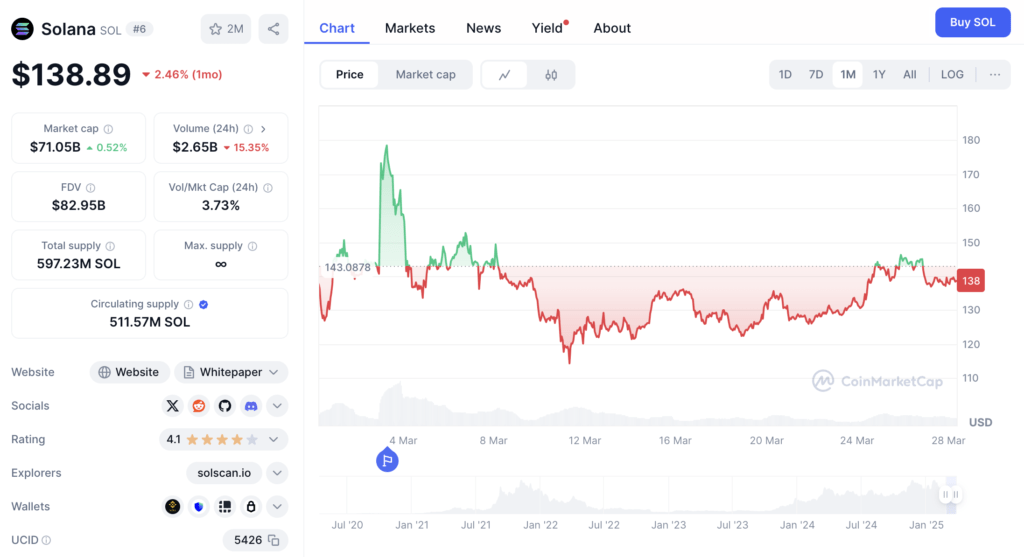Click the Buy SOL button
The image size is (1024, 557).
[972, 22]
